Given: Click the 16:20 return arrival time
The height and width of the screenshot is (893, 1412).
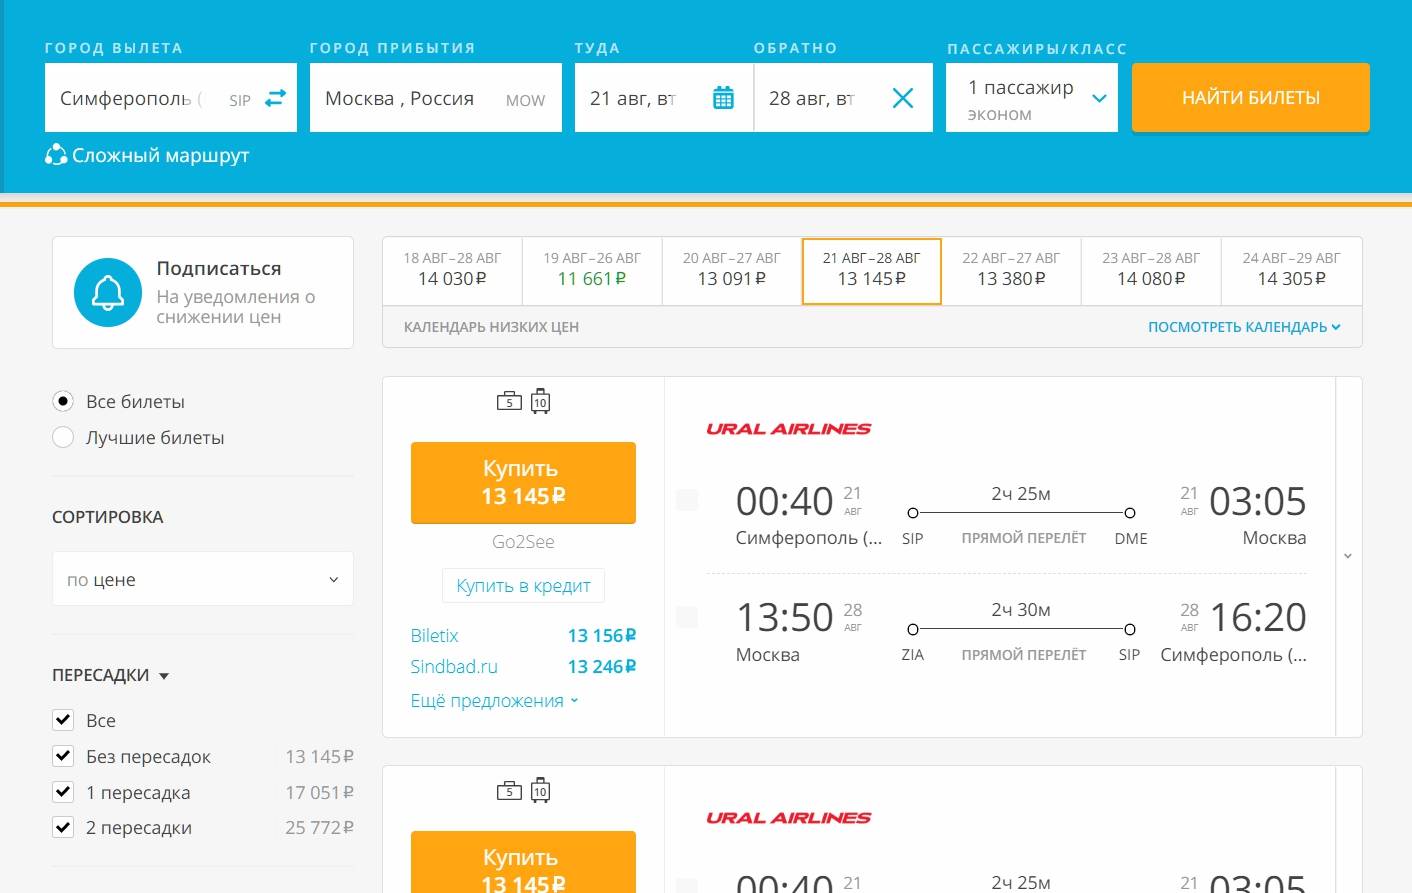Looking at the screenshot, I should click(1258, 618).
